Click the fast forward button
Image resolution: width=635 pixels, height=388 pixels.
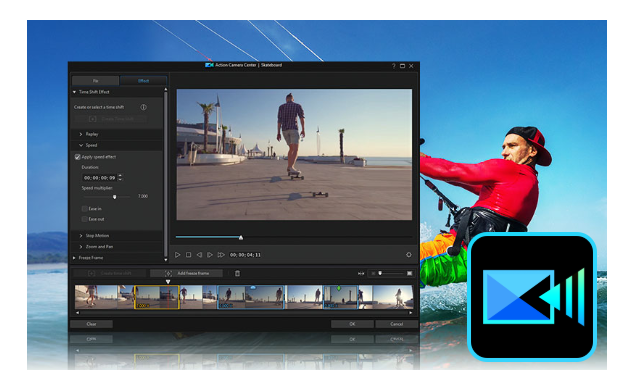(221, 255)
